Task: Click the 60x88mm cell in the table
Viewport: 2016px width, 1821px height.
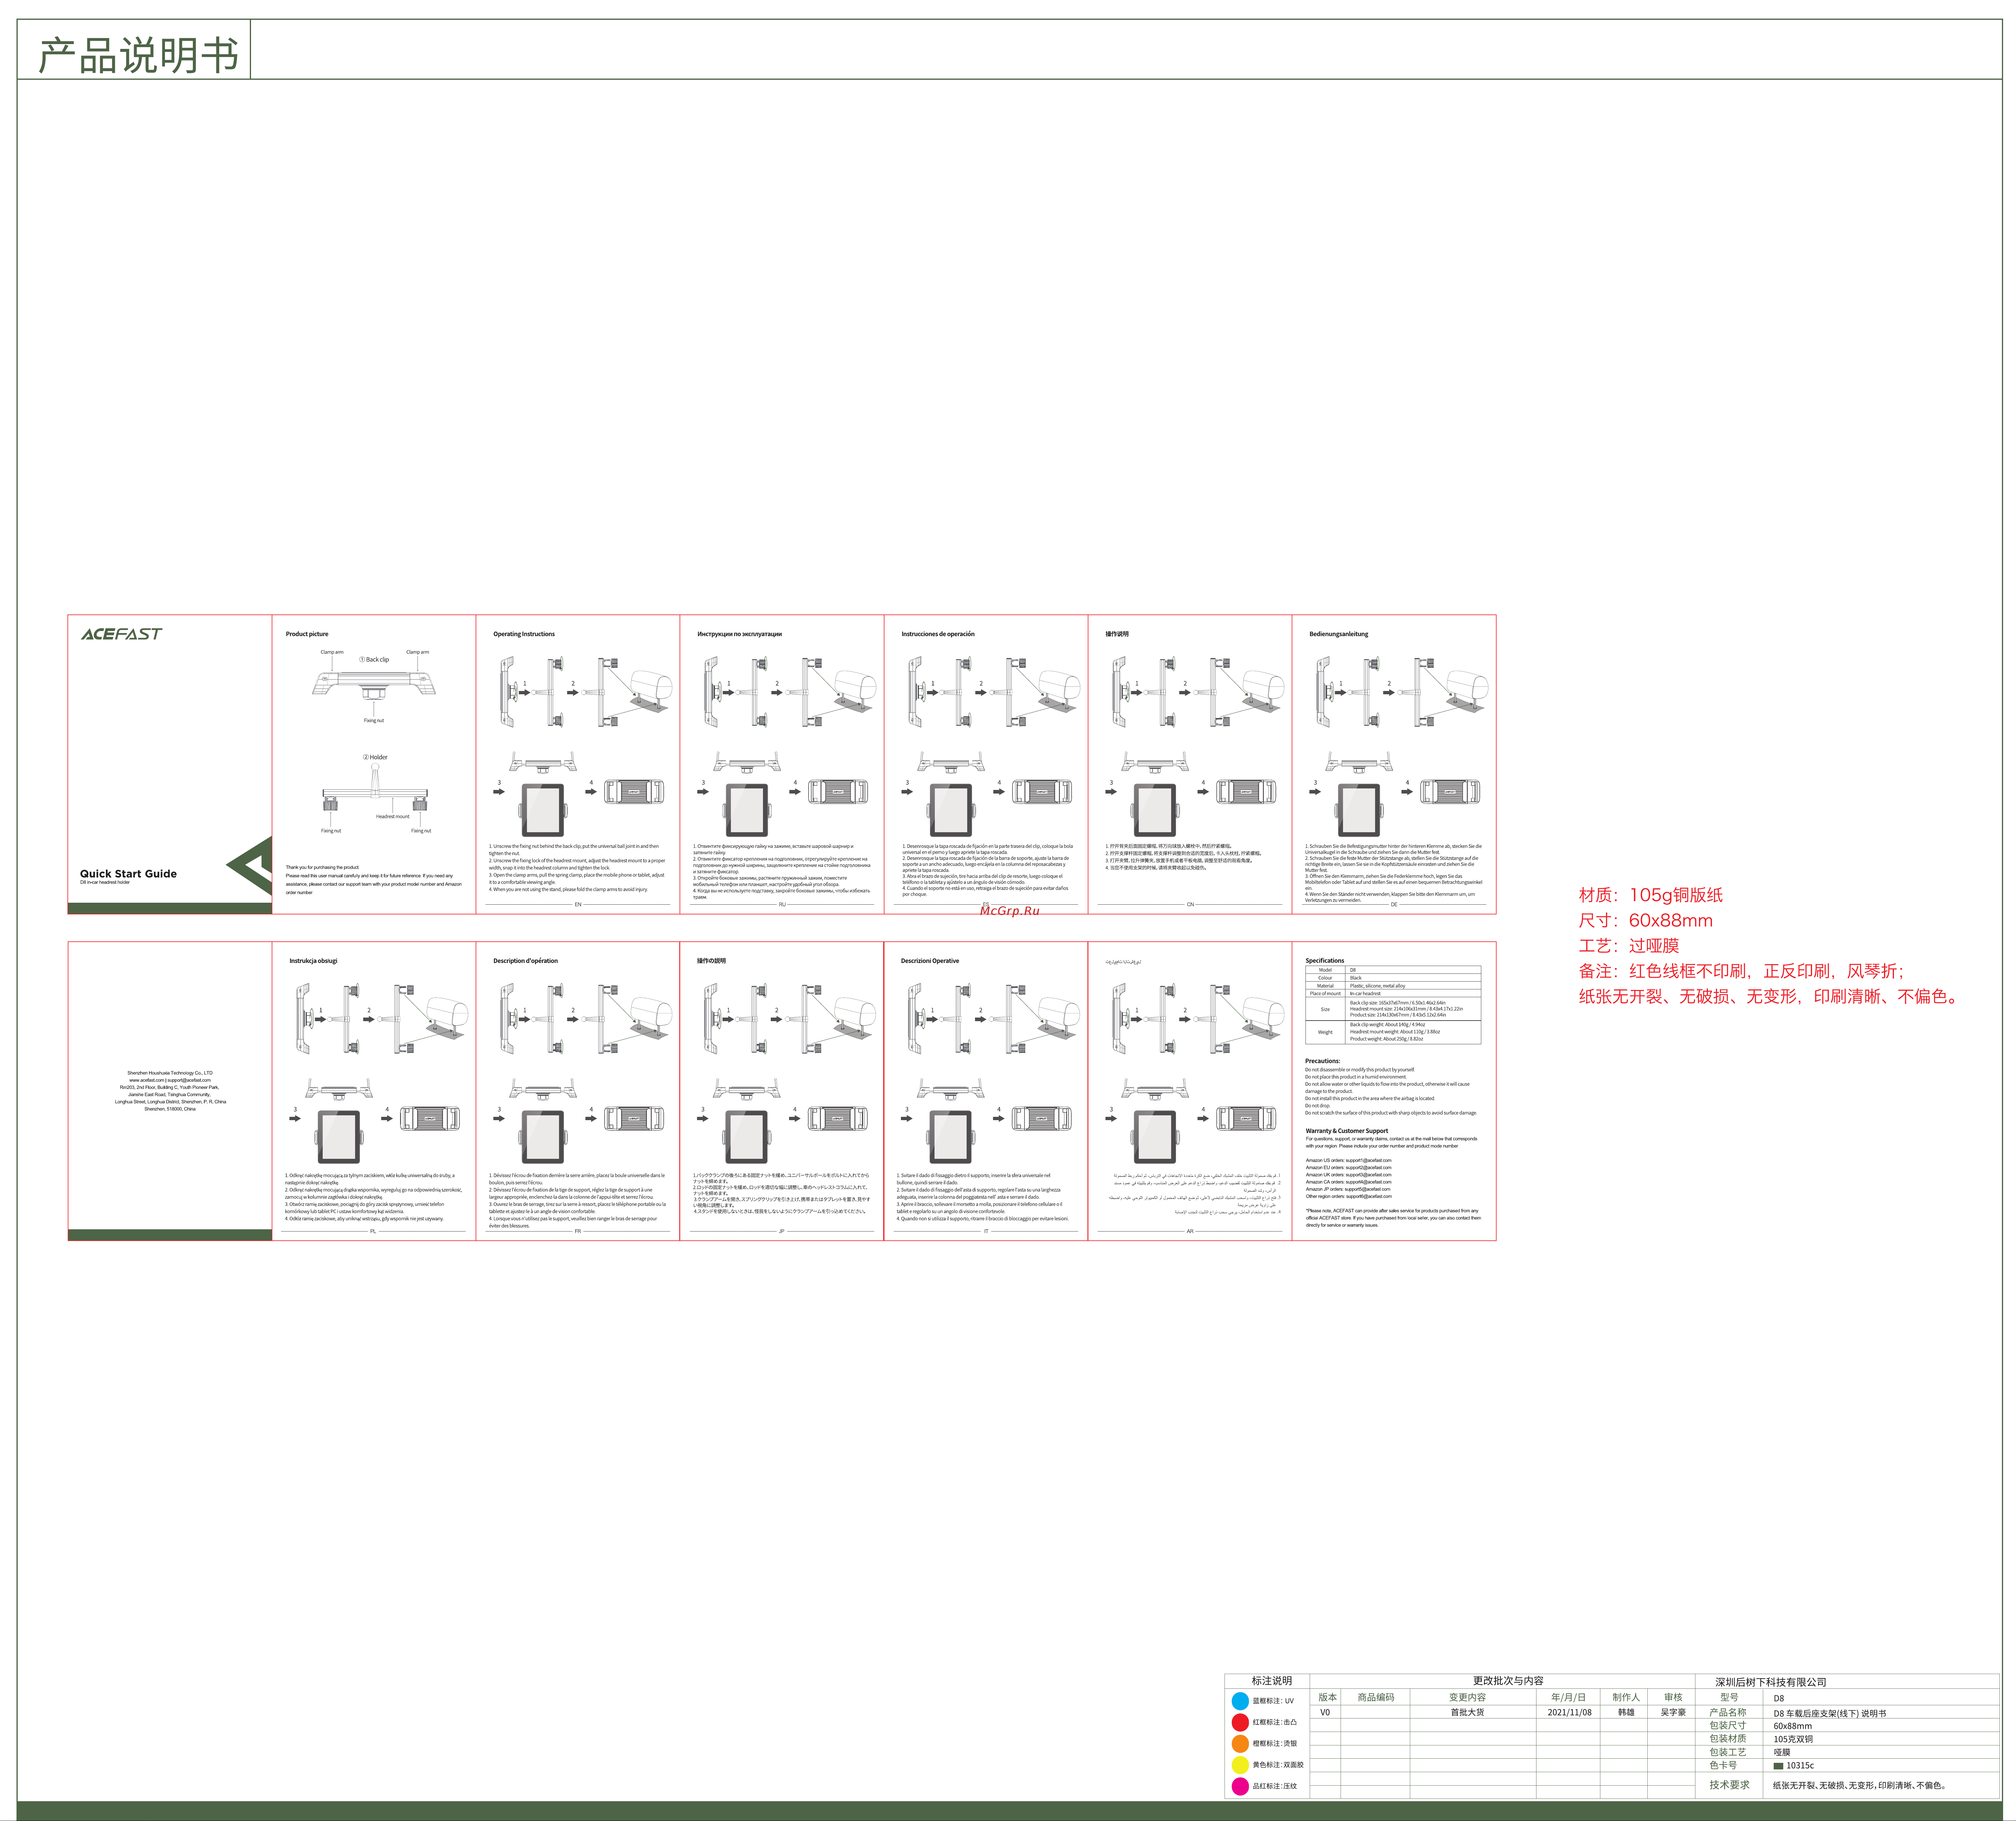Action: (1793, 1726)
